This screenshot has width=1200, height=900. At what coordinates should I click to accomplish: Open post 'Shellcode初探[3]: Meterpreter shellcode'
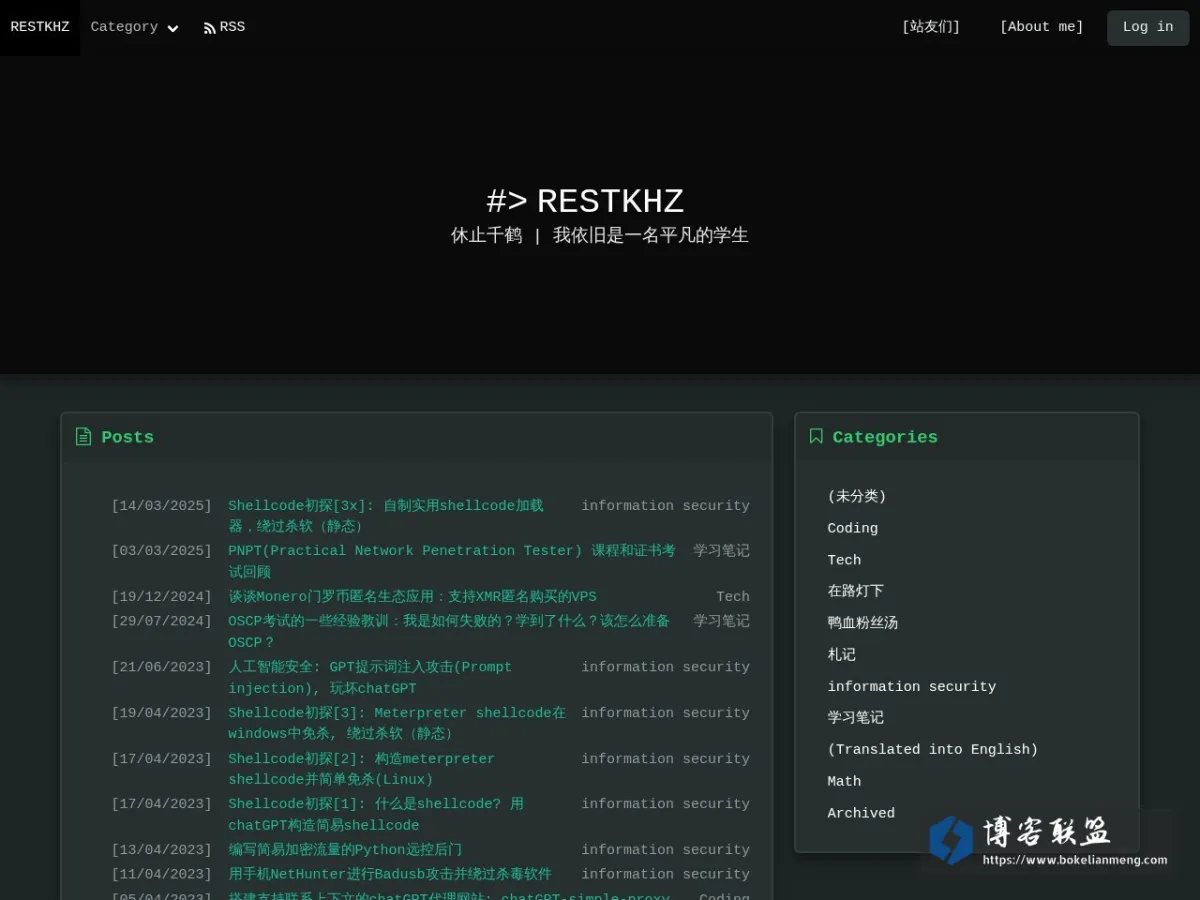pos(397,723)
